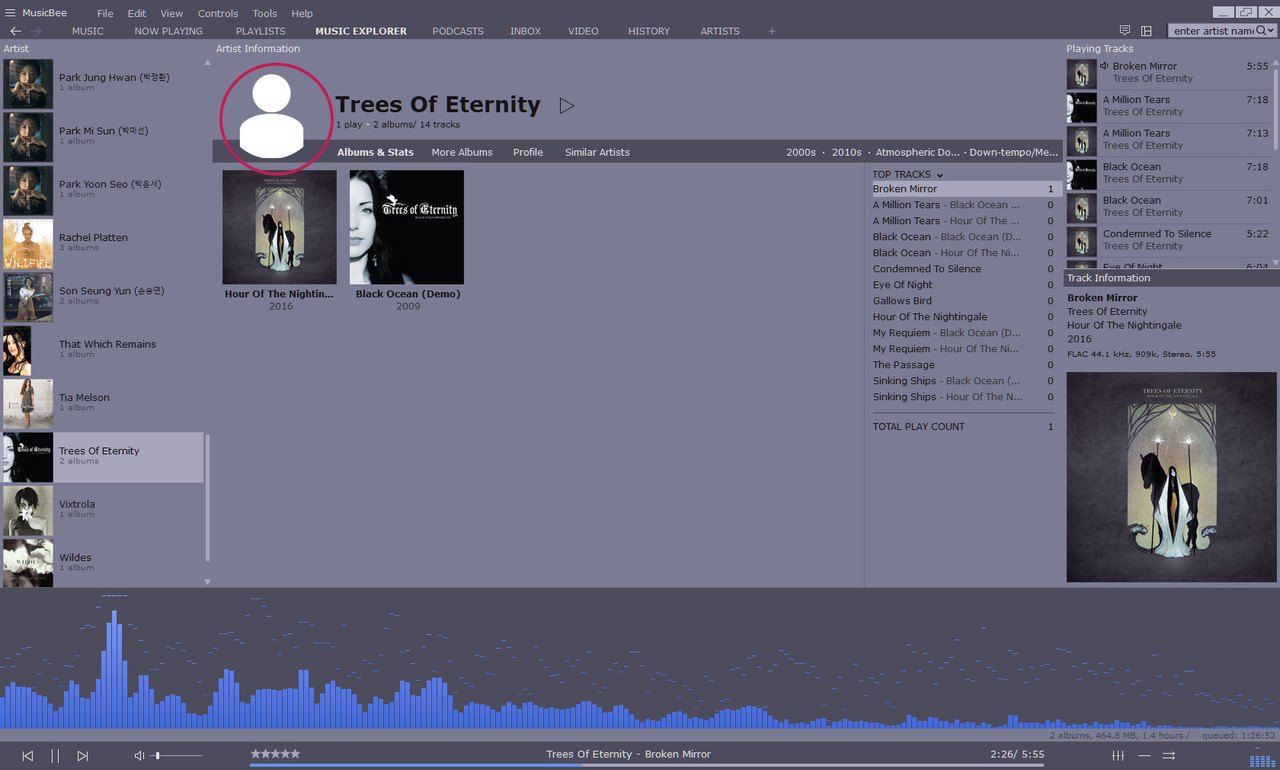This screenshot has width=1280, height=770.
Task: Click the artist placeholder picture
Action: [275, 118]
